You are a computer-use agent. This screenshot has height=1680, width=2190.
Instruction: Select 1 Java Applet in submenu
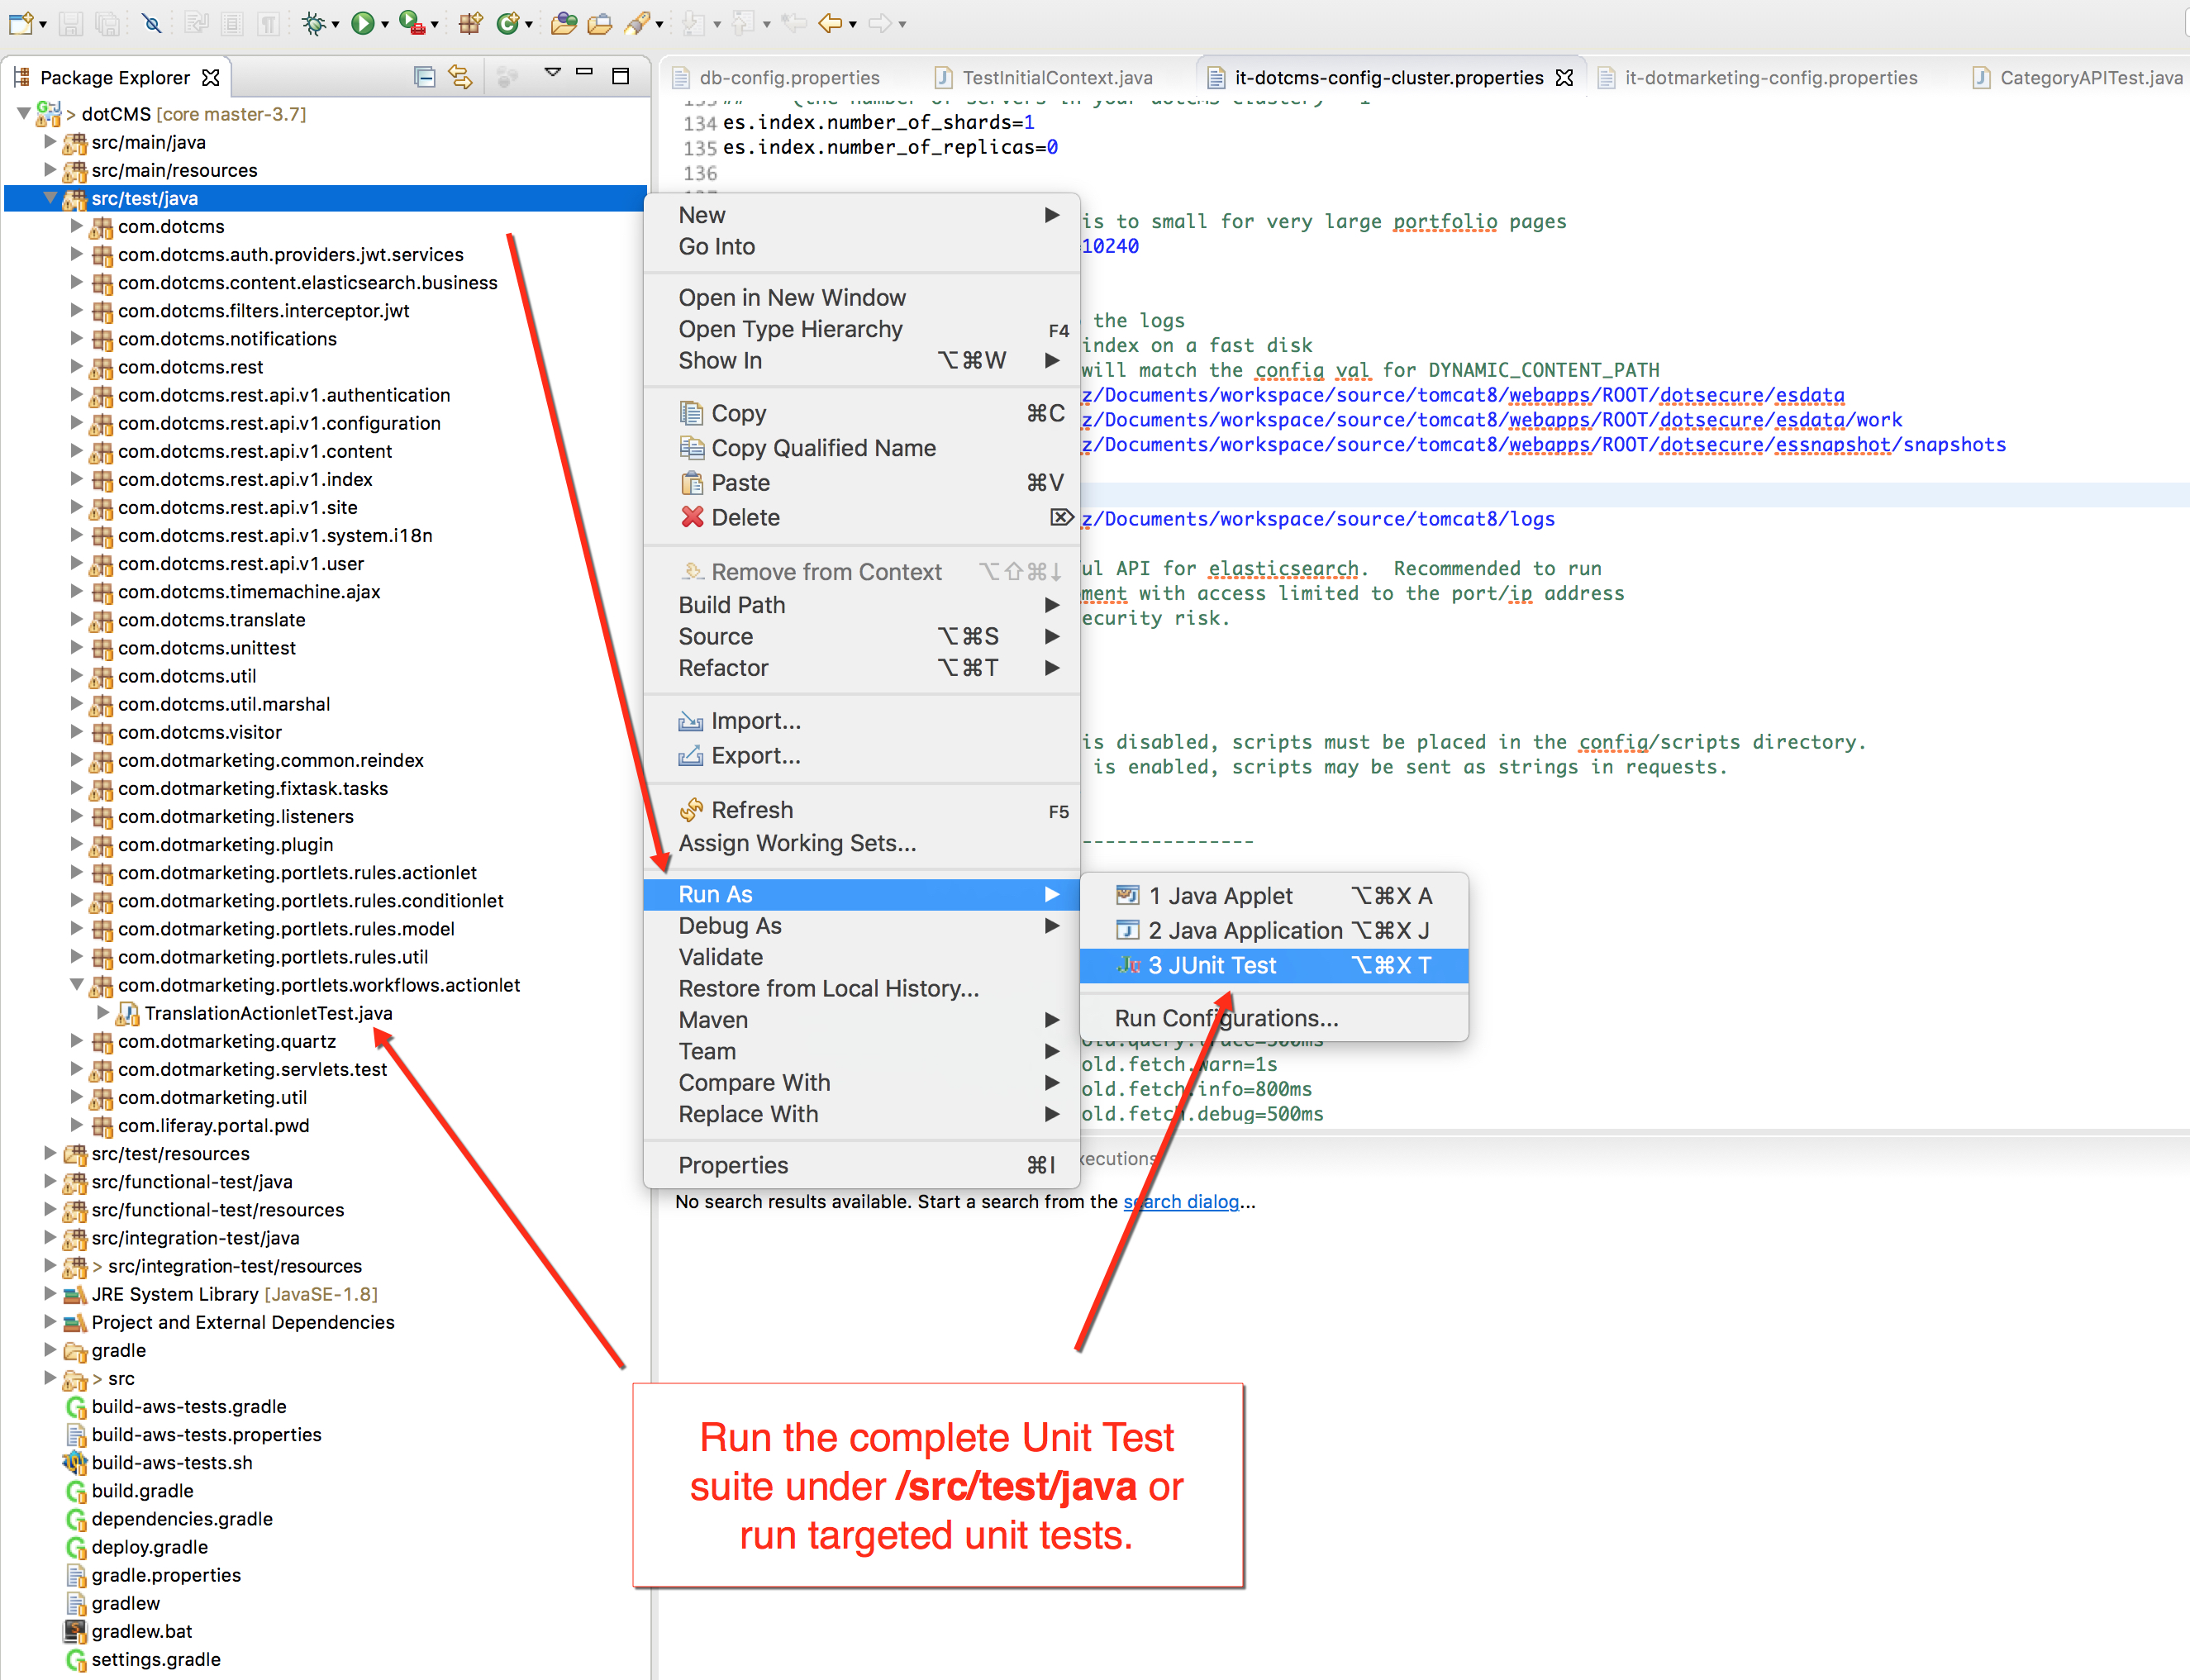[x=1274, y=896]
